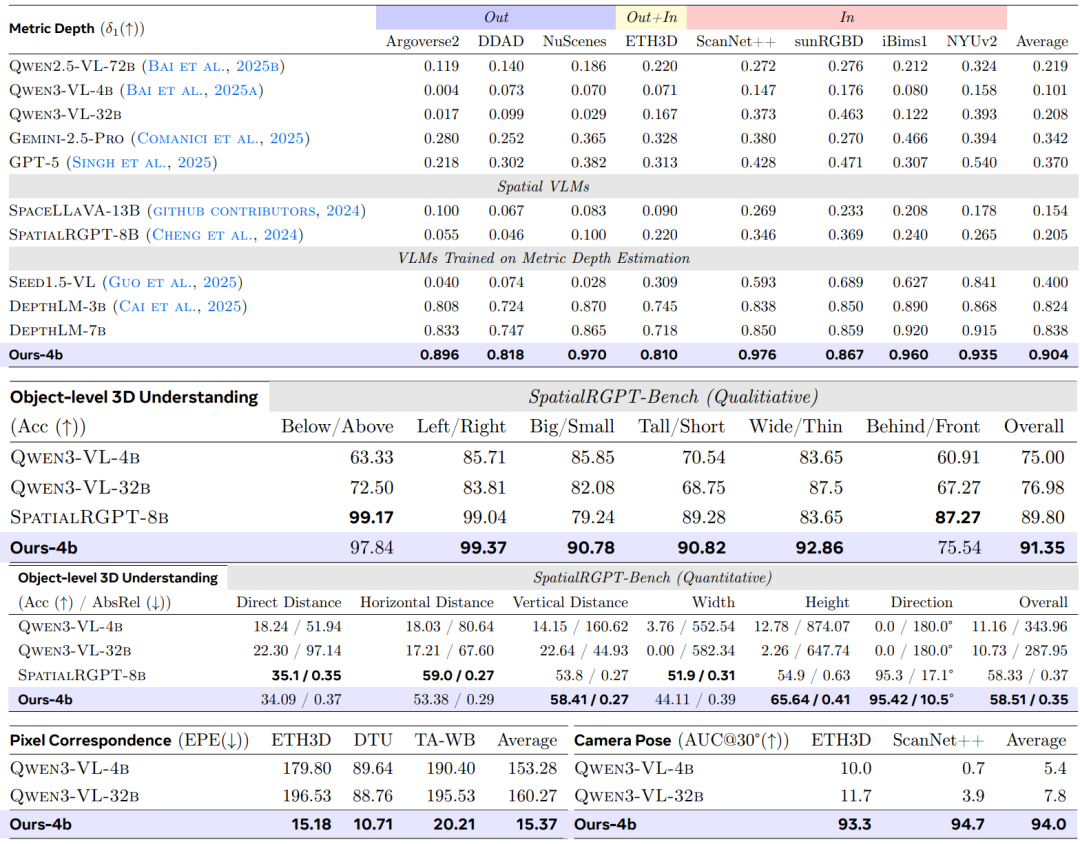1080x844 pixels.
Task: Select the 0.904 average value for Ours-4b
Action: 1048,356
